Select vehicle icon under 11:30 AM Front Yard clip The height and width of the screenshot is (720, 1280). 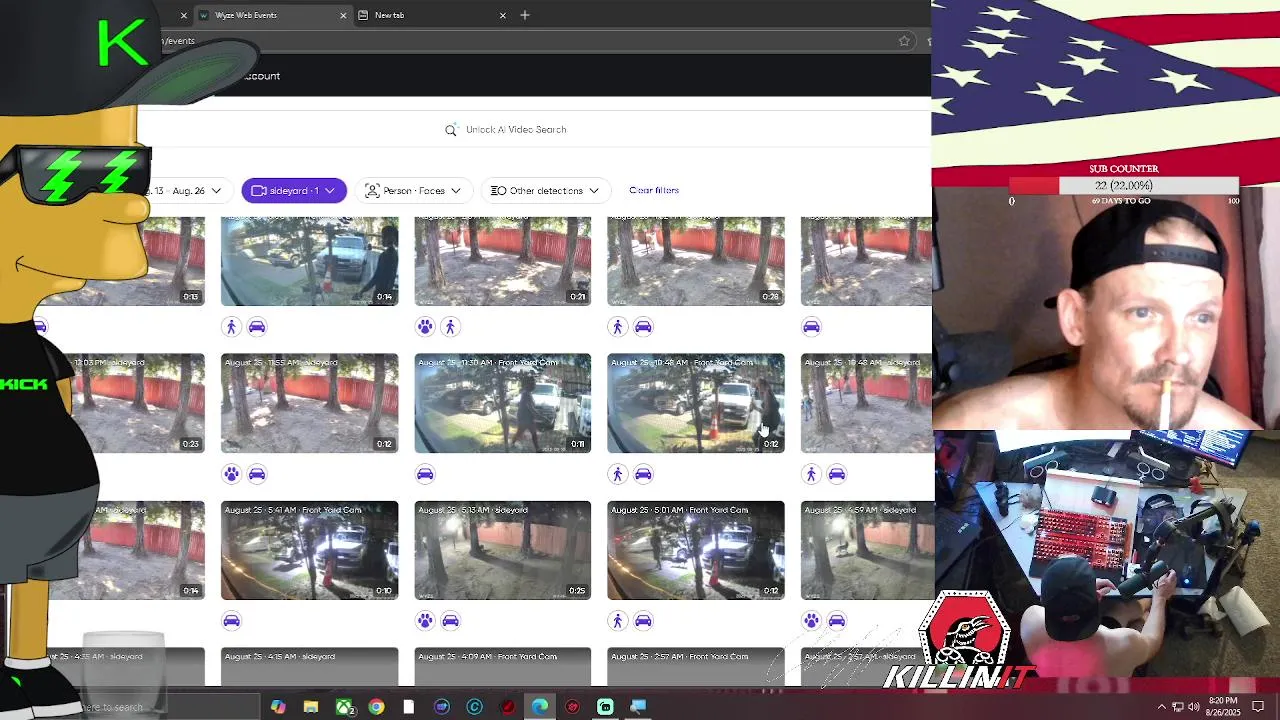pyautogui.click(x=425, y=474)
